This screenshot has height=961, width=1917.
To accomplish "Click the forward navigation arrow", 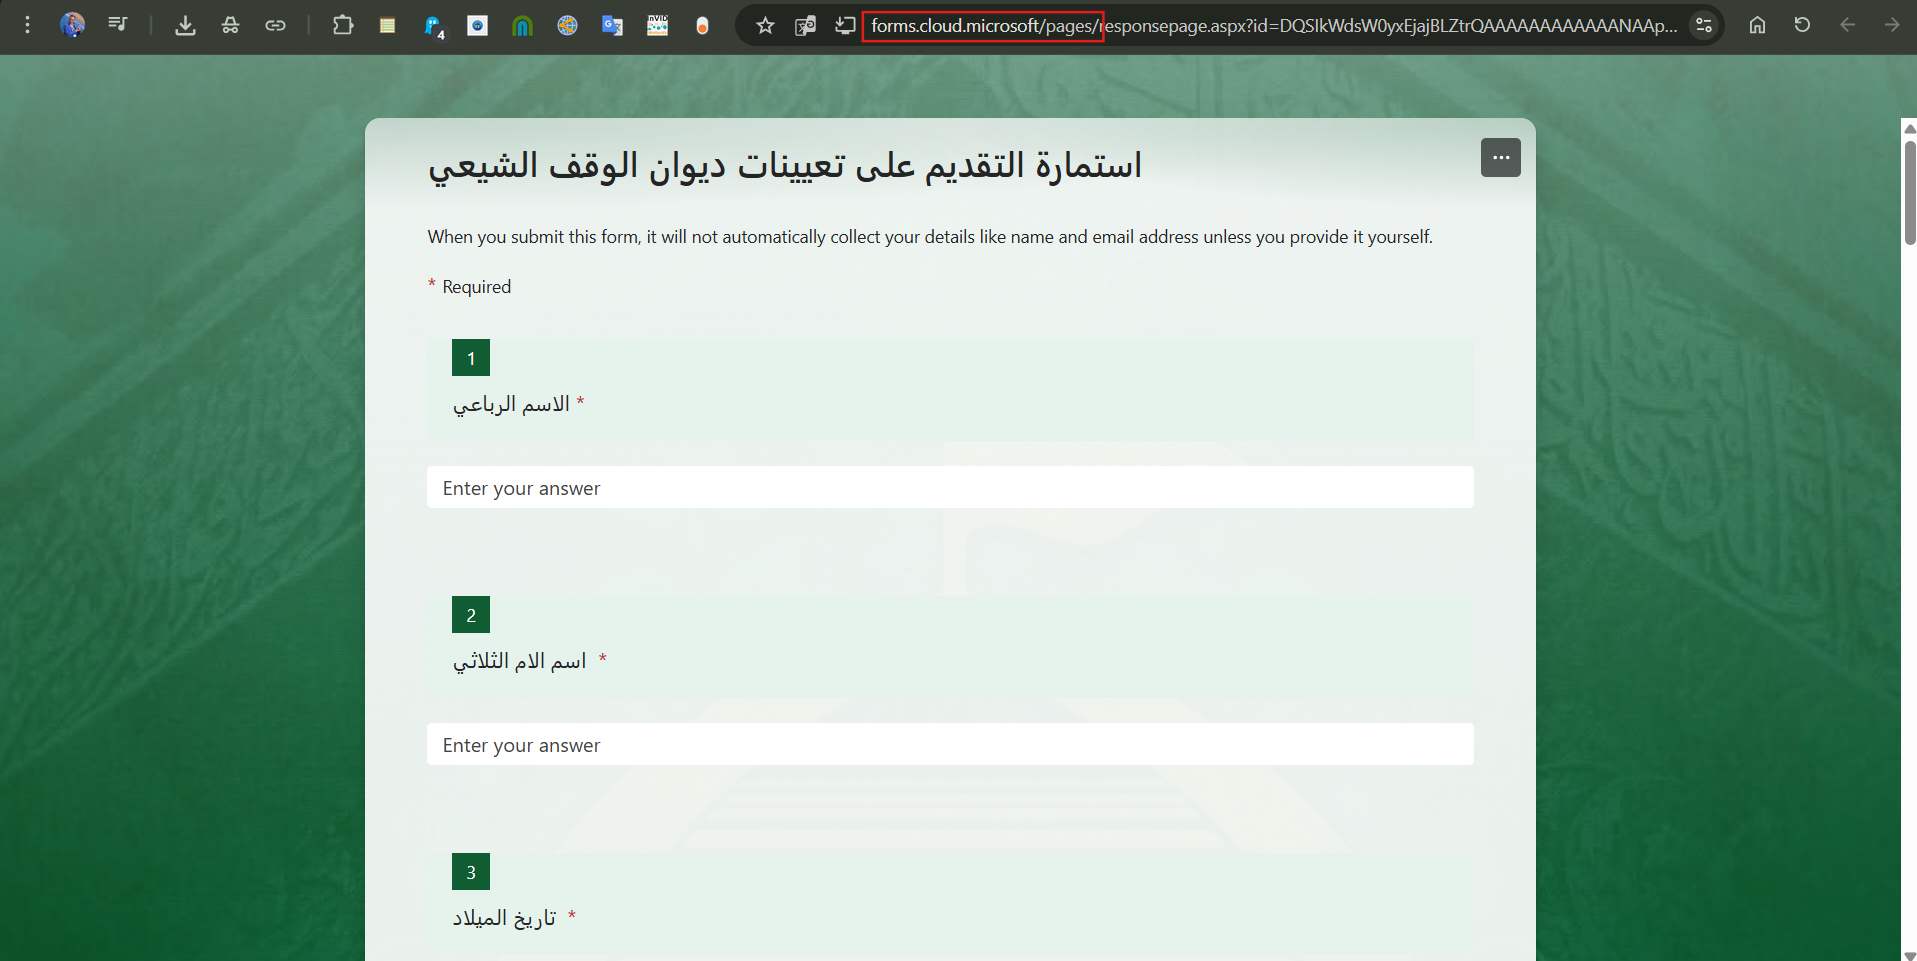I will [1891, 25].
